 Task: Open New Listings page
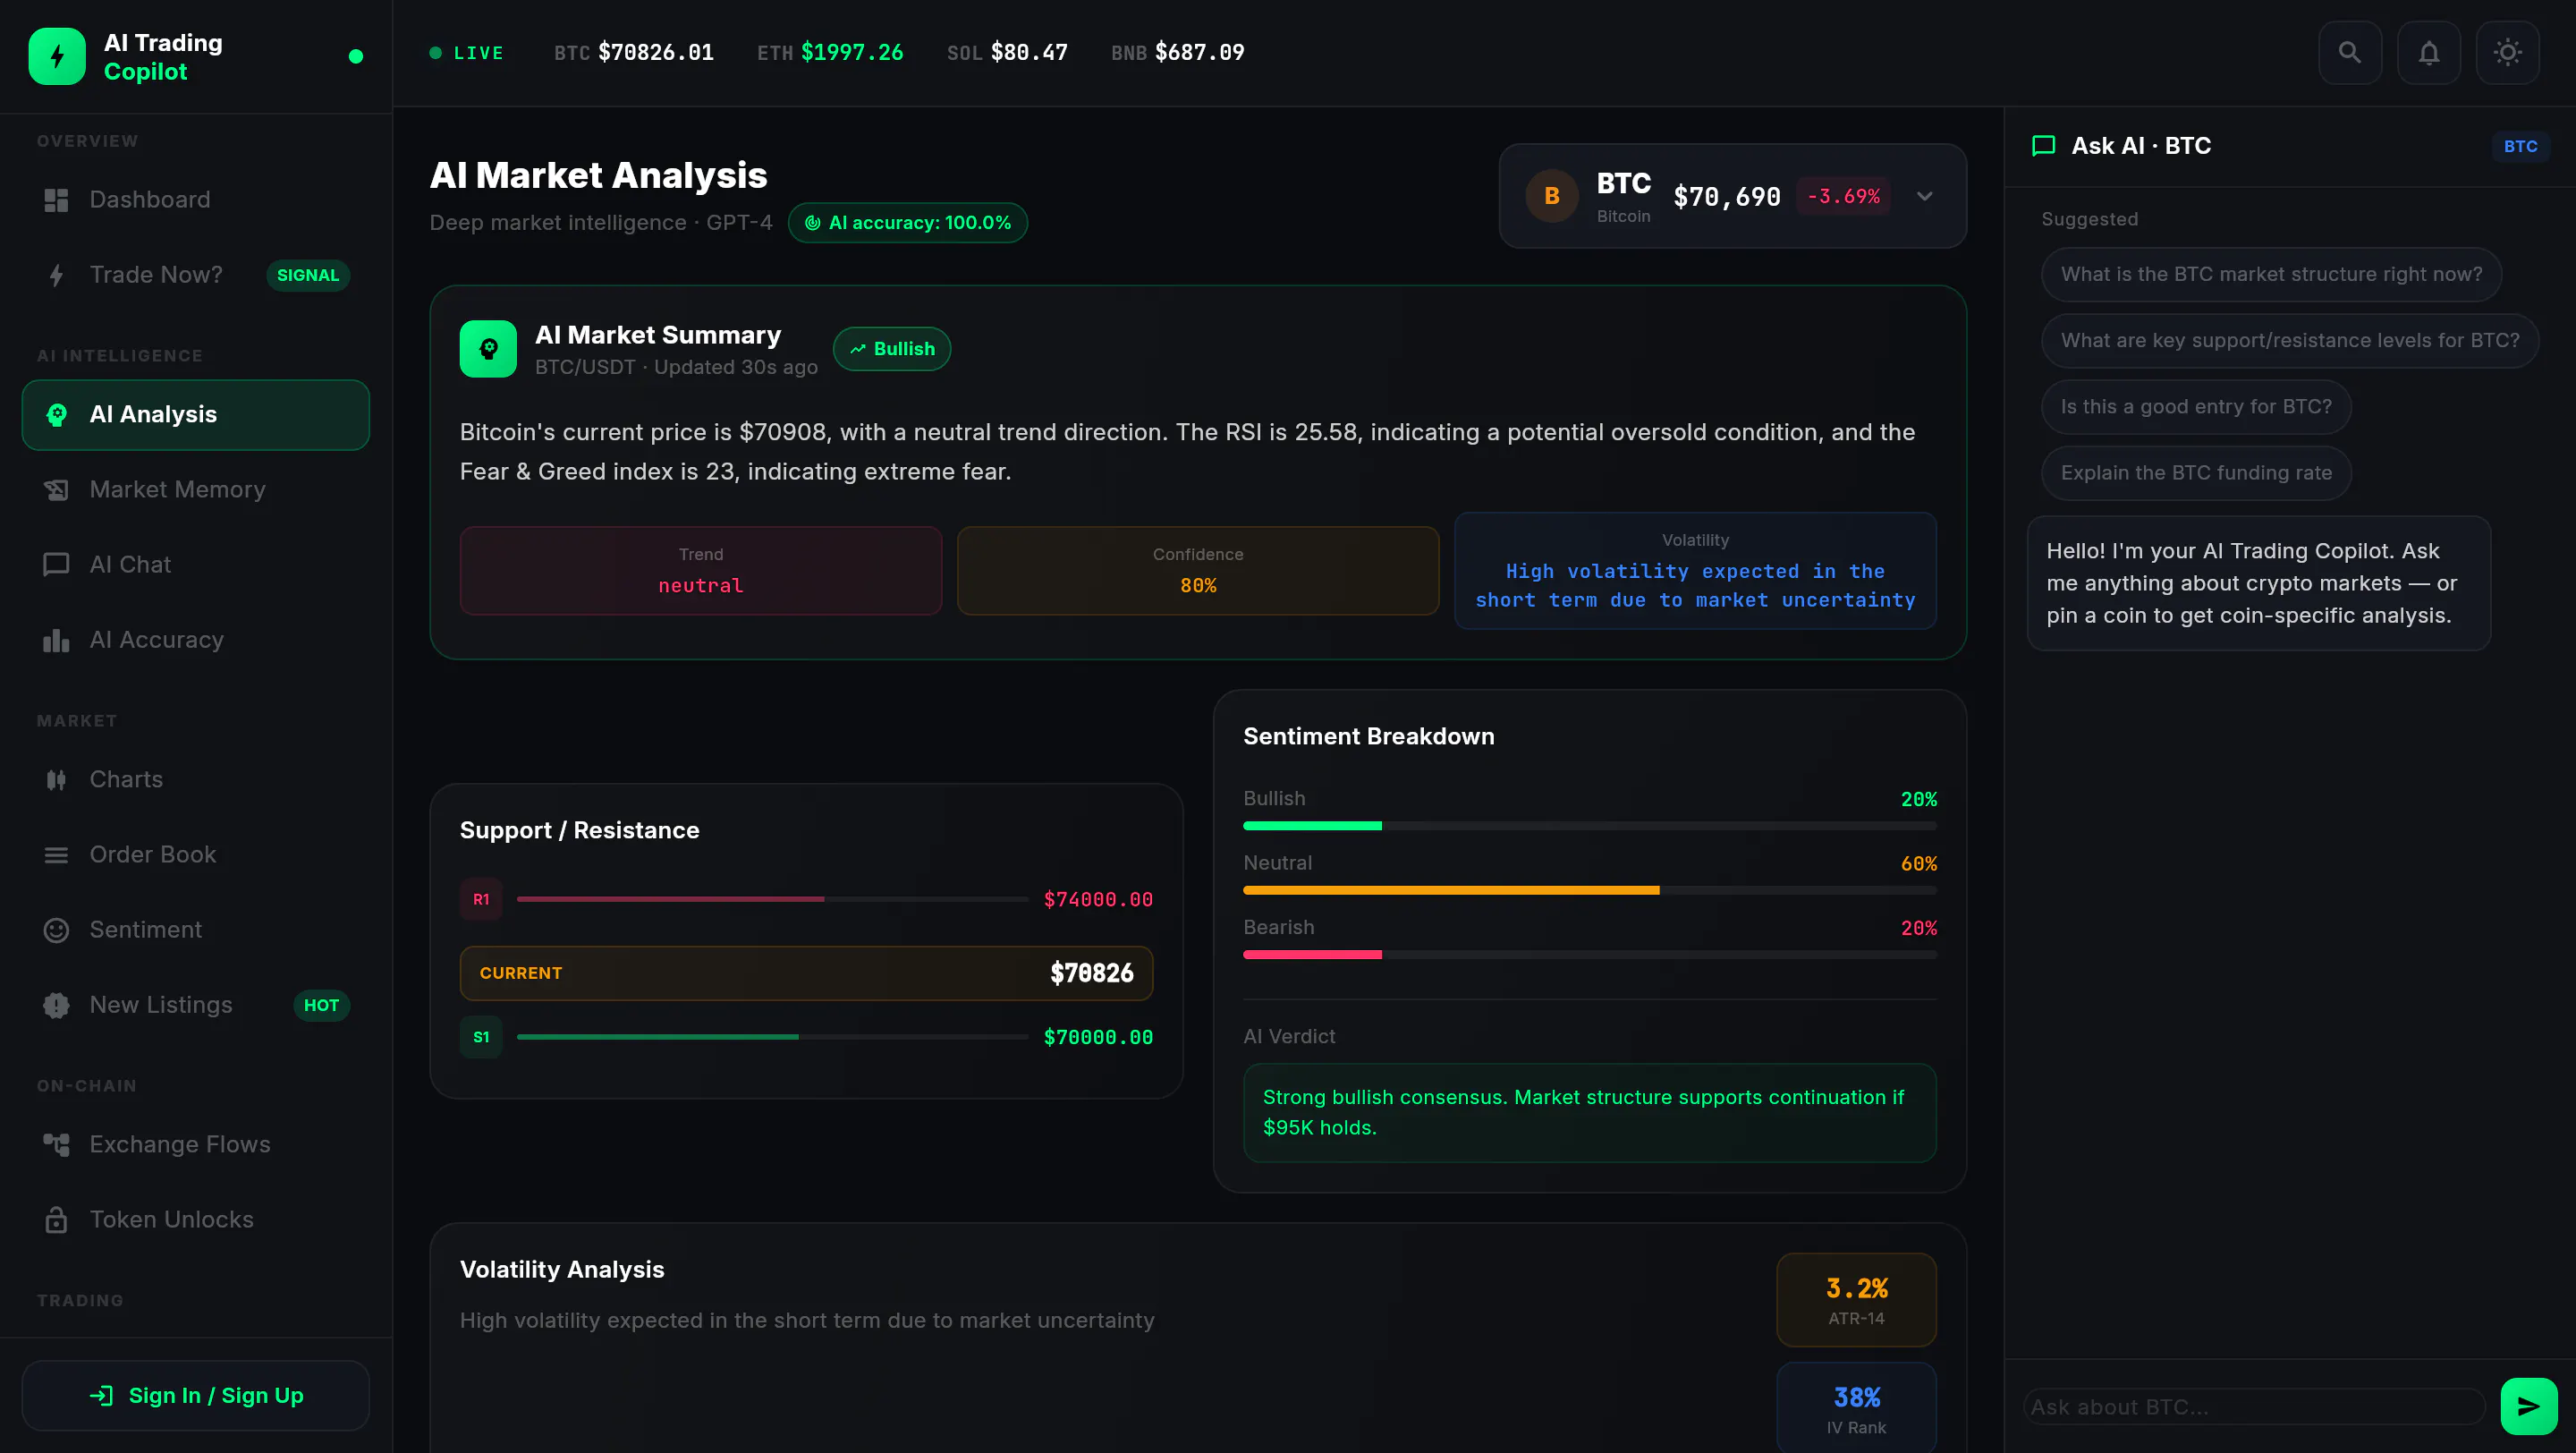(196, 1005)
